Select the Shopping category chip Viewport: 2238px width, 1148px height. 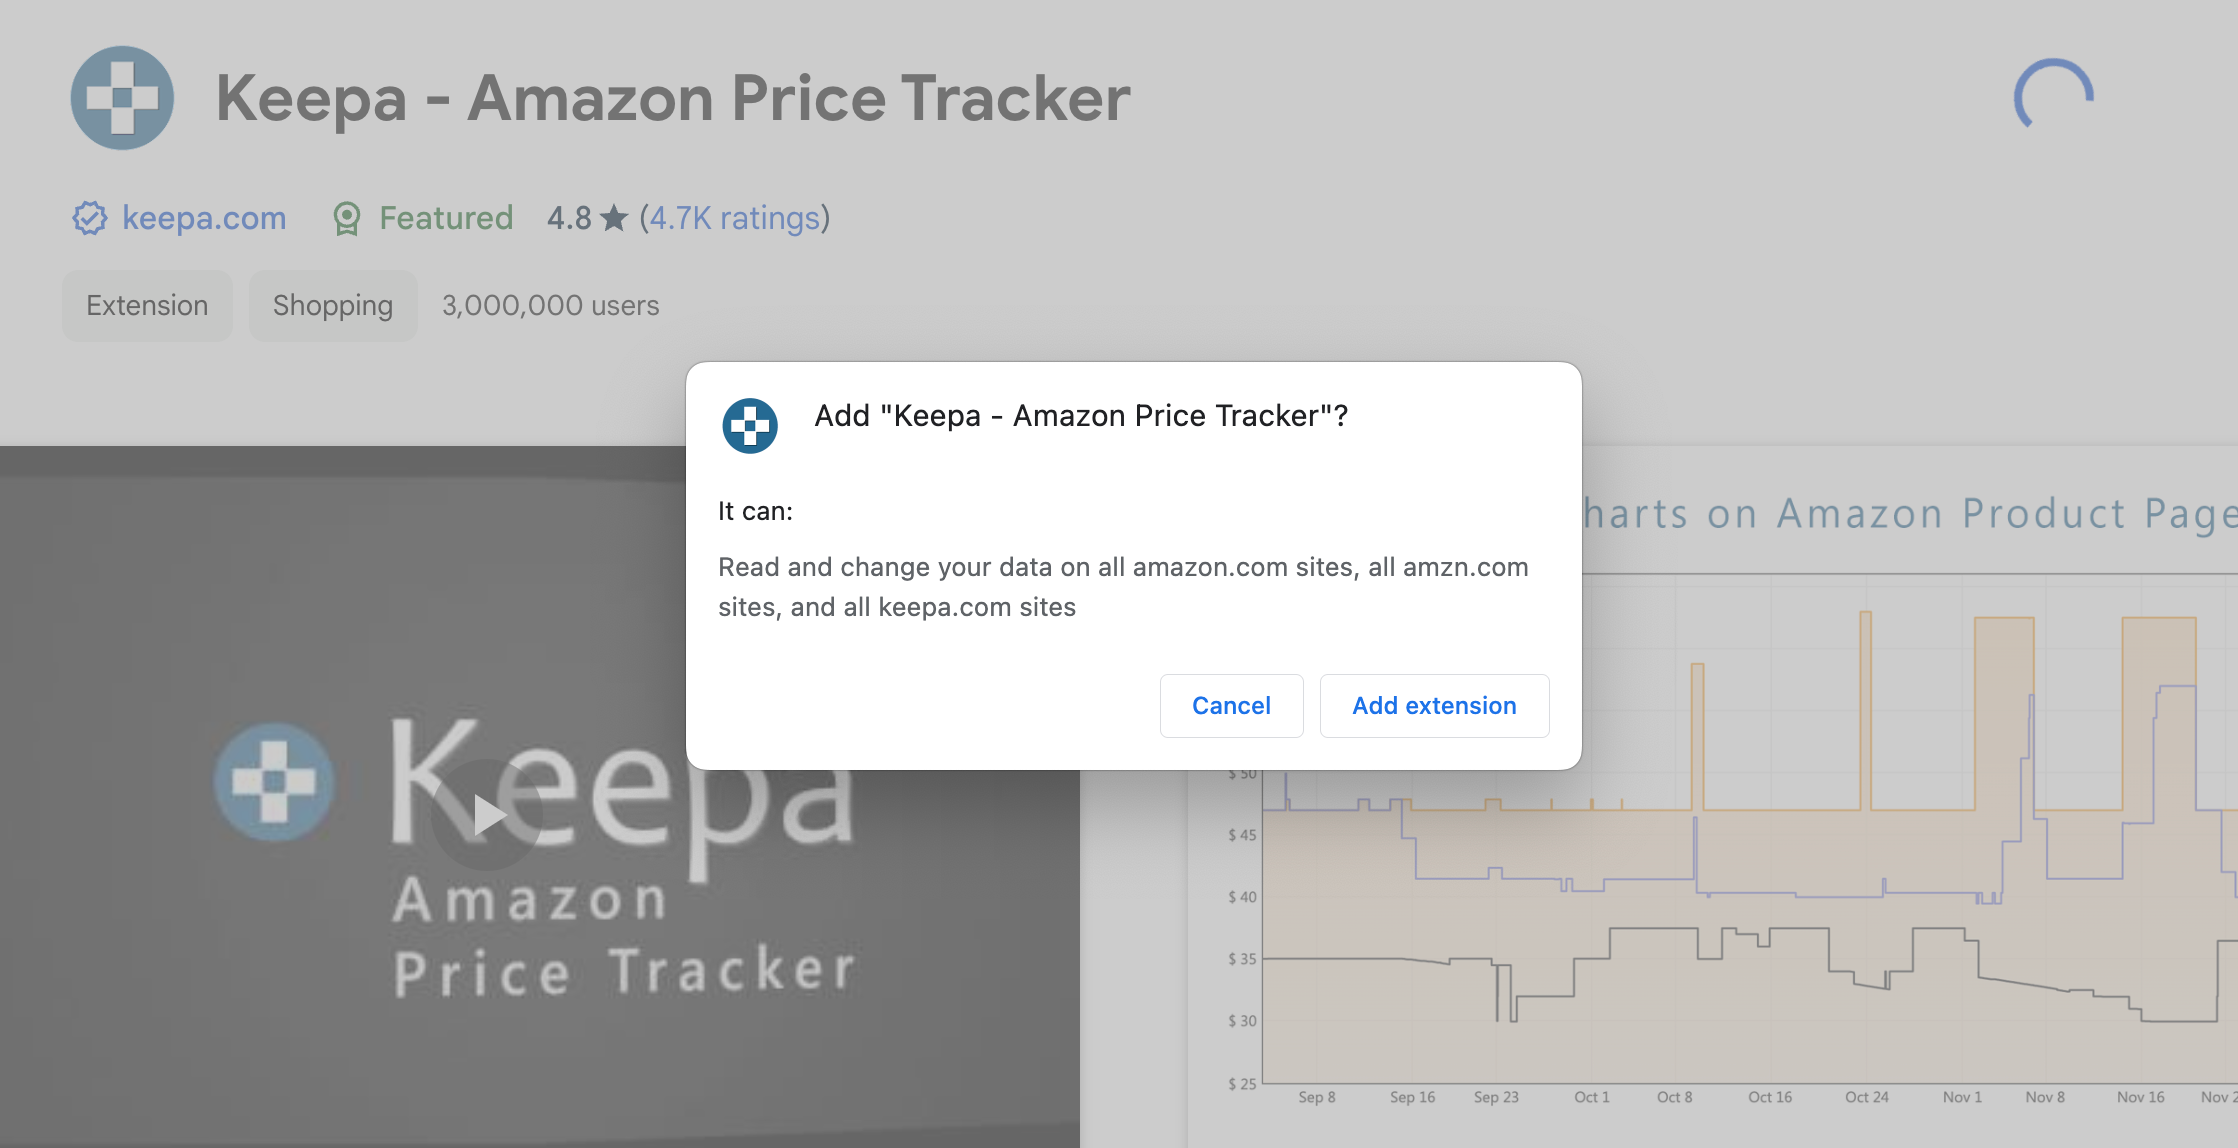333,306
